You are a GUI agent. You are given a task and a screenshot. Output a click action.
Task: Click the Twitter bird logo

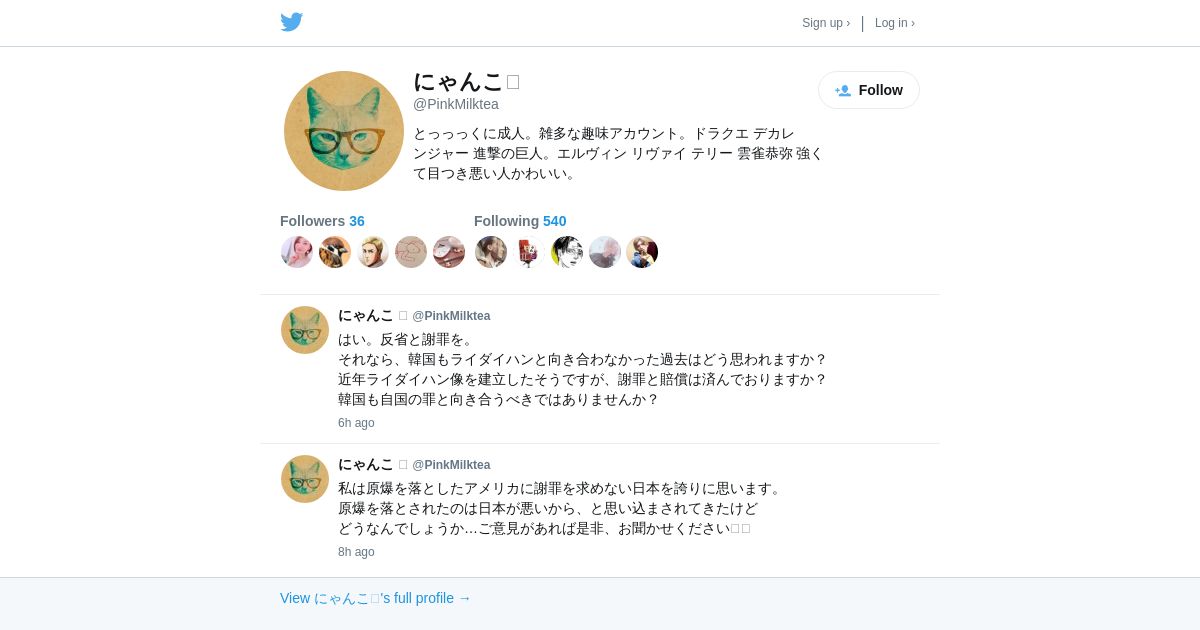[x=291, y=22]
